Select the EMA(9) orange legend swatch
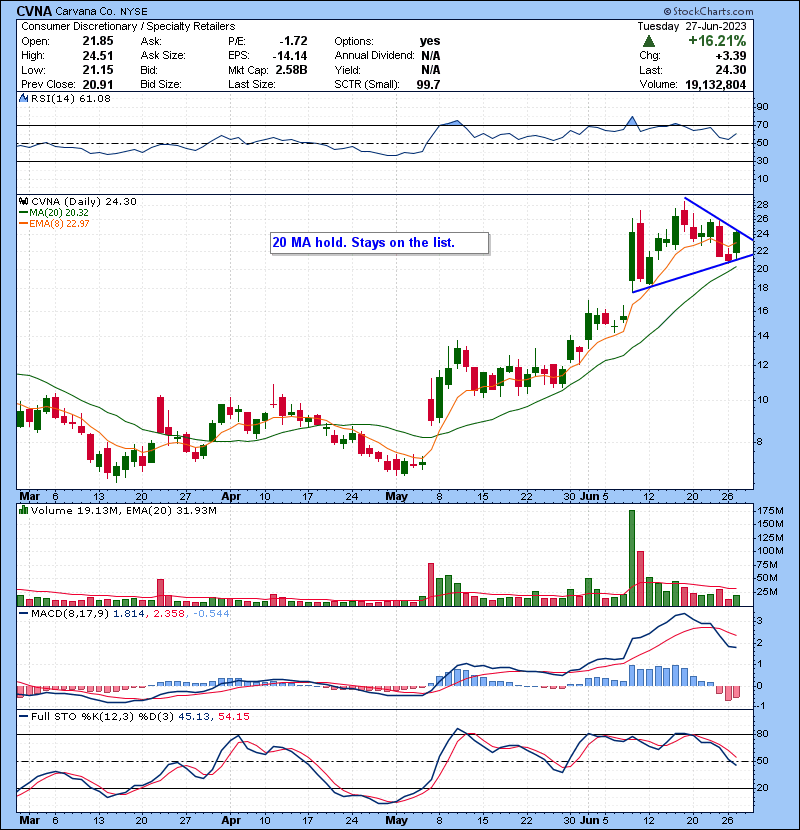800x830 pixels. tap(23, 224)
